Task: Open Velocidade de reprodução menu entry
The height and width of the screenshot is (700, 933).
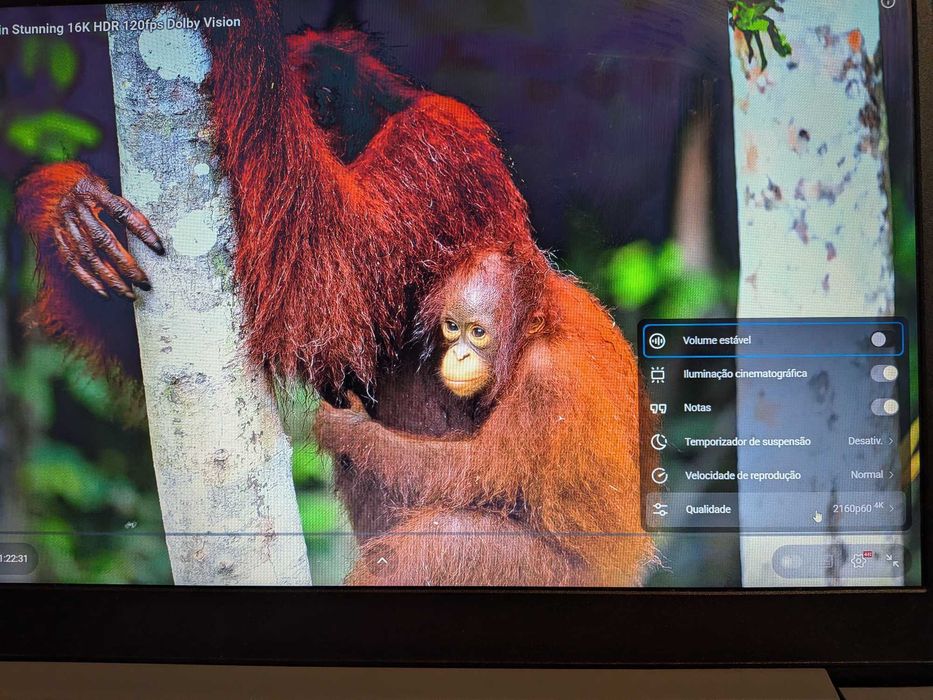Action: (x=775, y=475)
